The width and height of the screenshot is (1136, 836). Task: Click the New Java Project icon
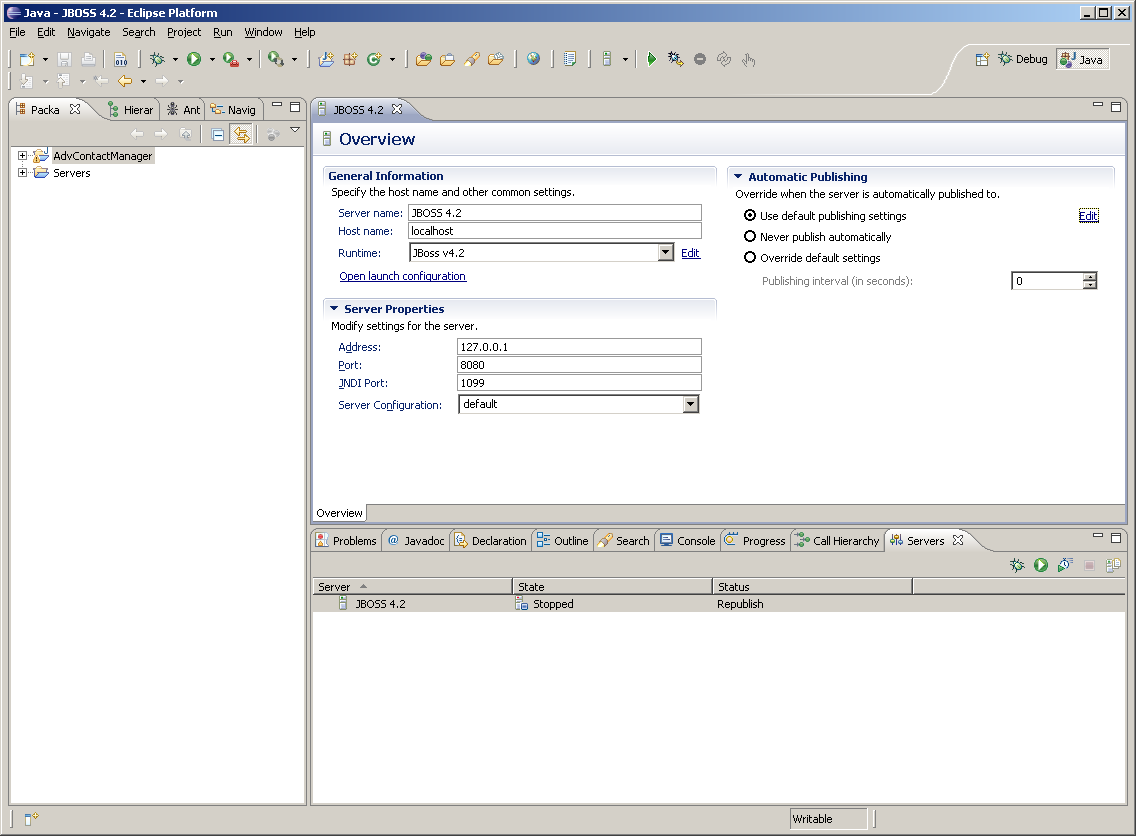click(326, 59)
